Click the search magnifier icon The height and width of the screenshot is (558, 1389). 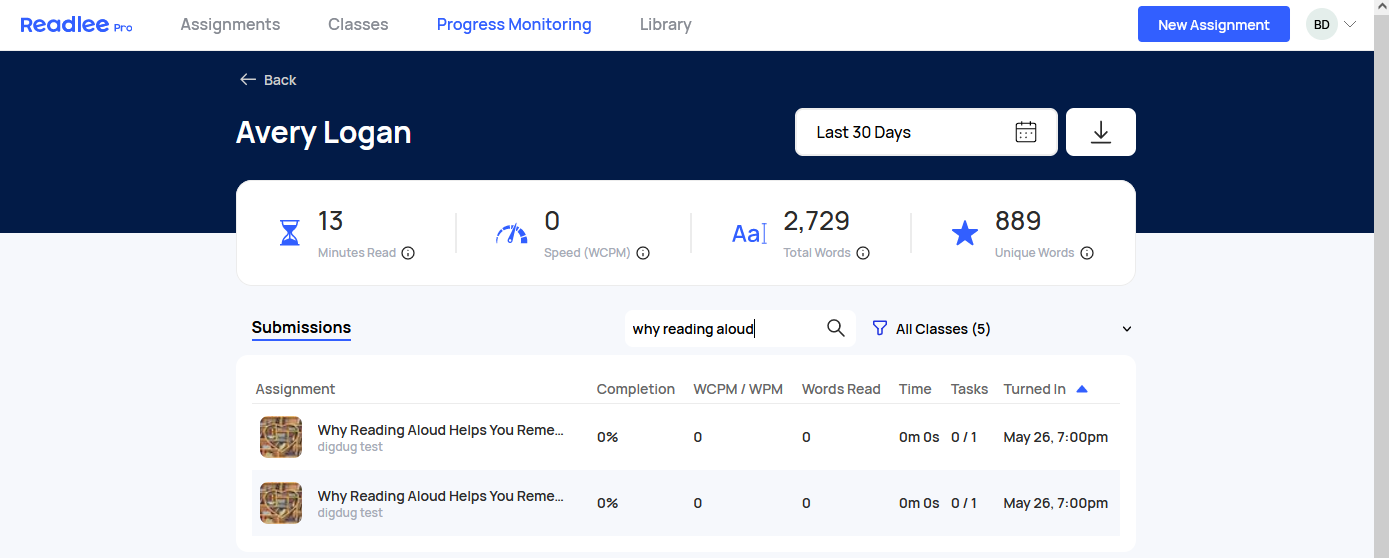point(836,328)
